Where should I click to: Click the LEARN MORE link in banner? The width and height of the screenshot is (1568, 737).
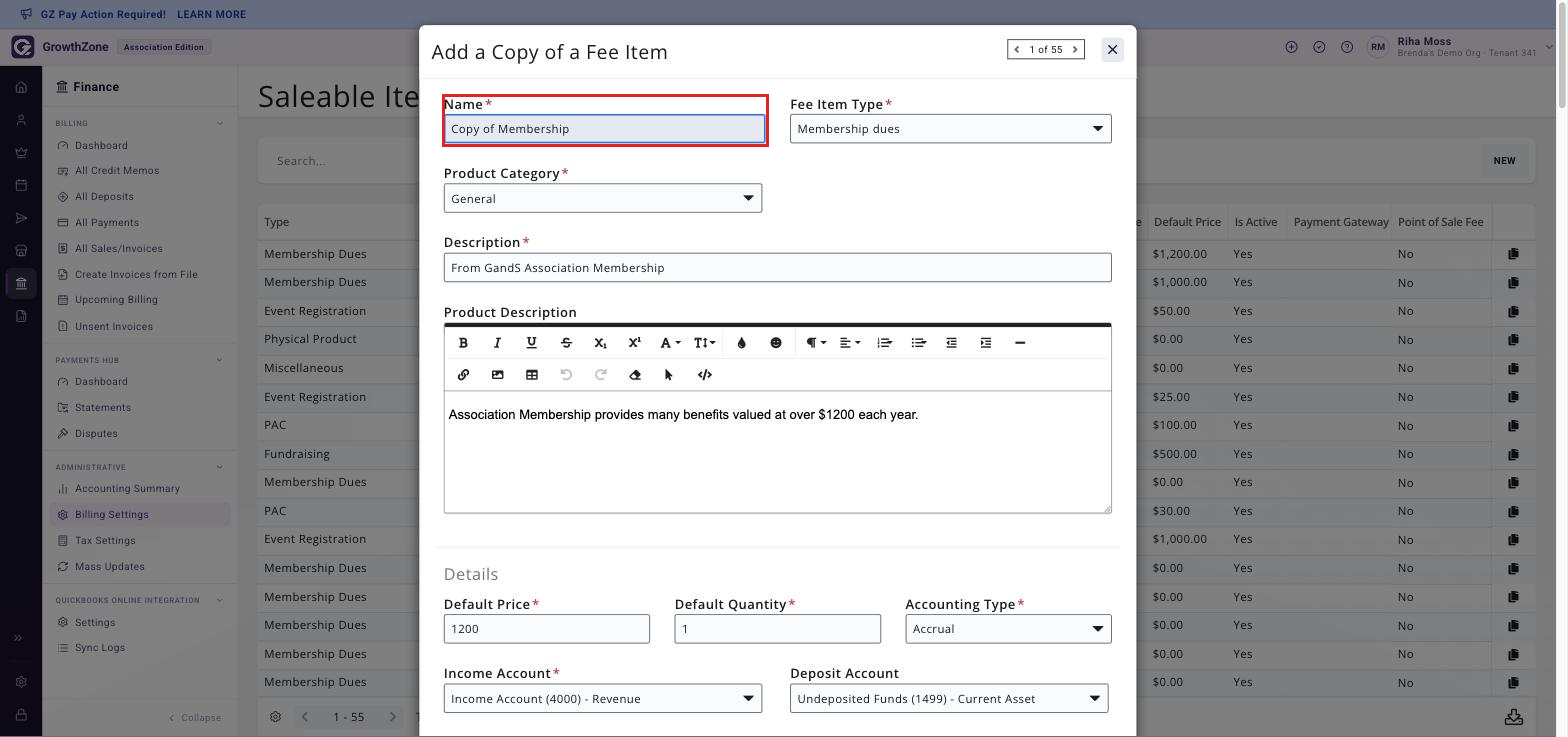point(211,15)
